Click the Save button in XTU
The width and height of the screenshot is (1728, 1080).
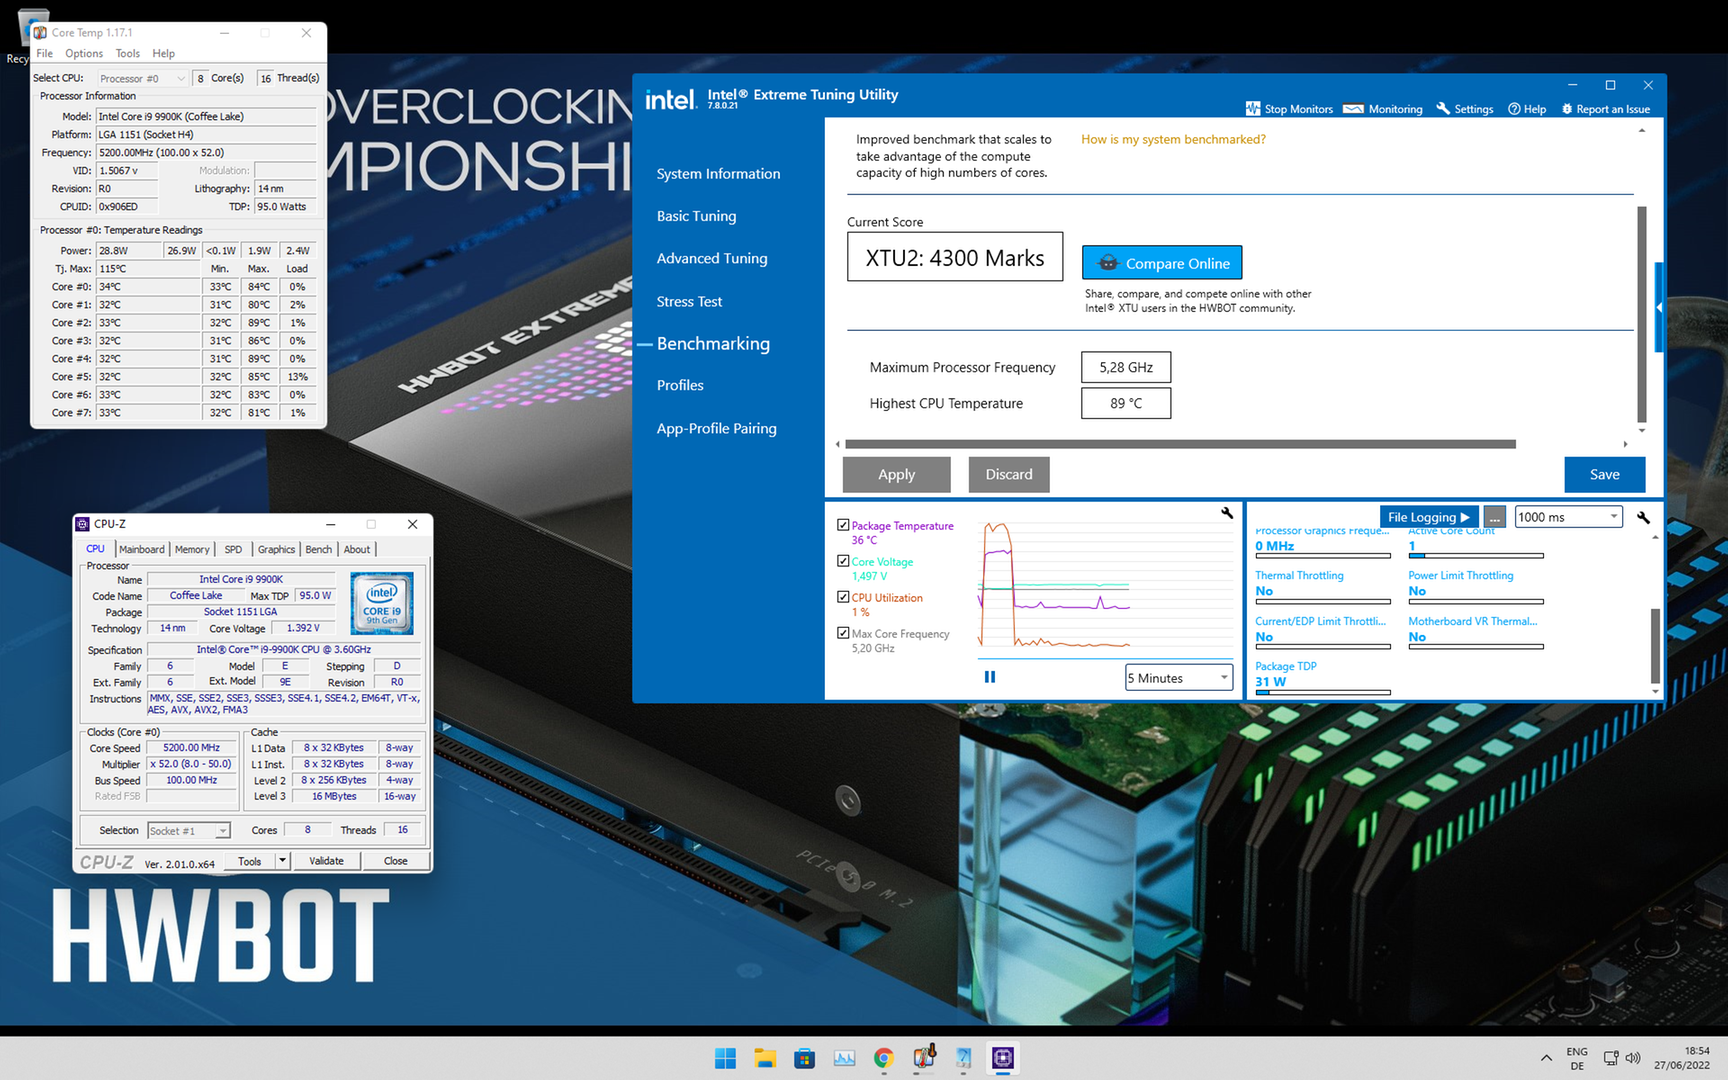(1605, 474)
